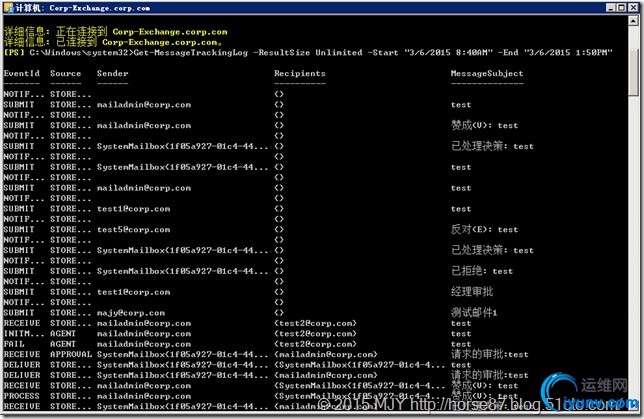Click the 测试邮件1 message subject
Screen dimensions: 644x419
tap(474, 312)
